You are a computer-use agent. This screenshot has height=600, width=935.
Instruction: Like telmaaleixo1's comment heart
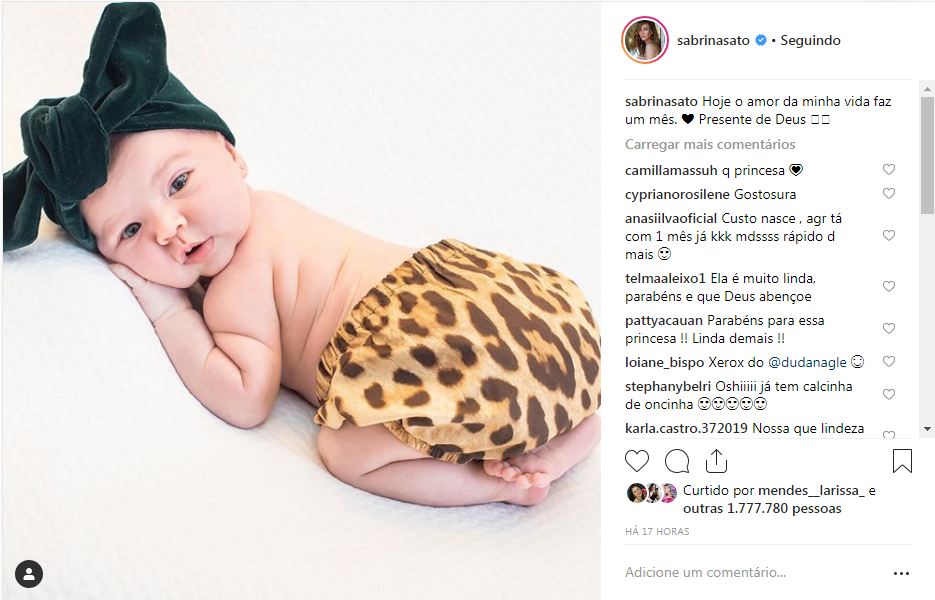888,286
